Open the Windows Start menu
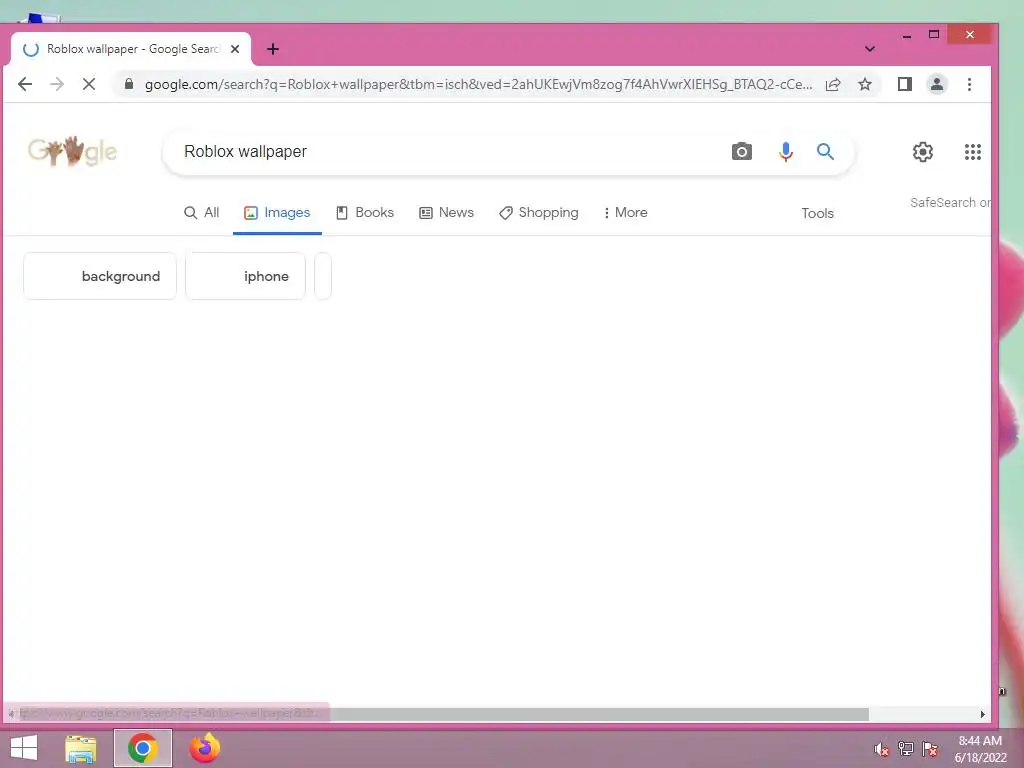 pyautogui.click(x=24, y=748)
